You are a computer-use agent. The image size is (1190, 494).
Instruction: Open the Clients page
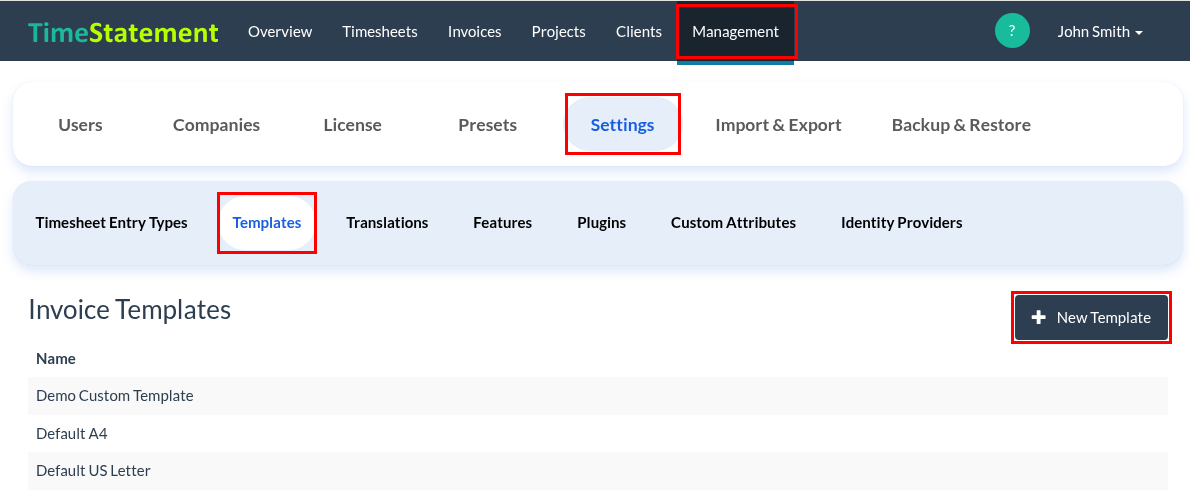tap(639, 32)
